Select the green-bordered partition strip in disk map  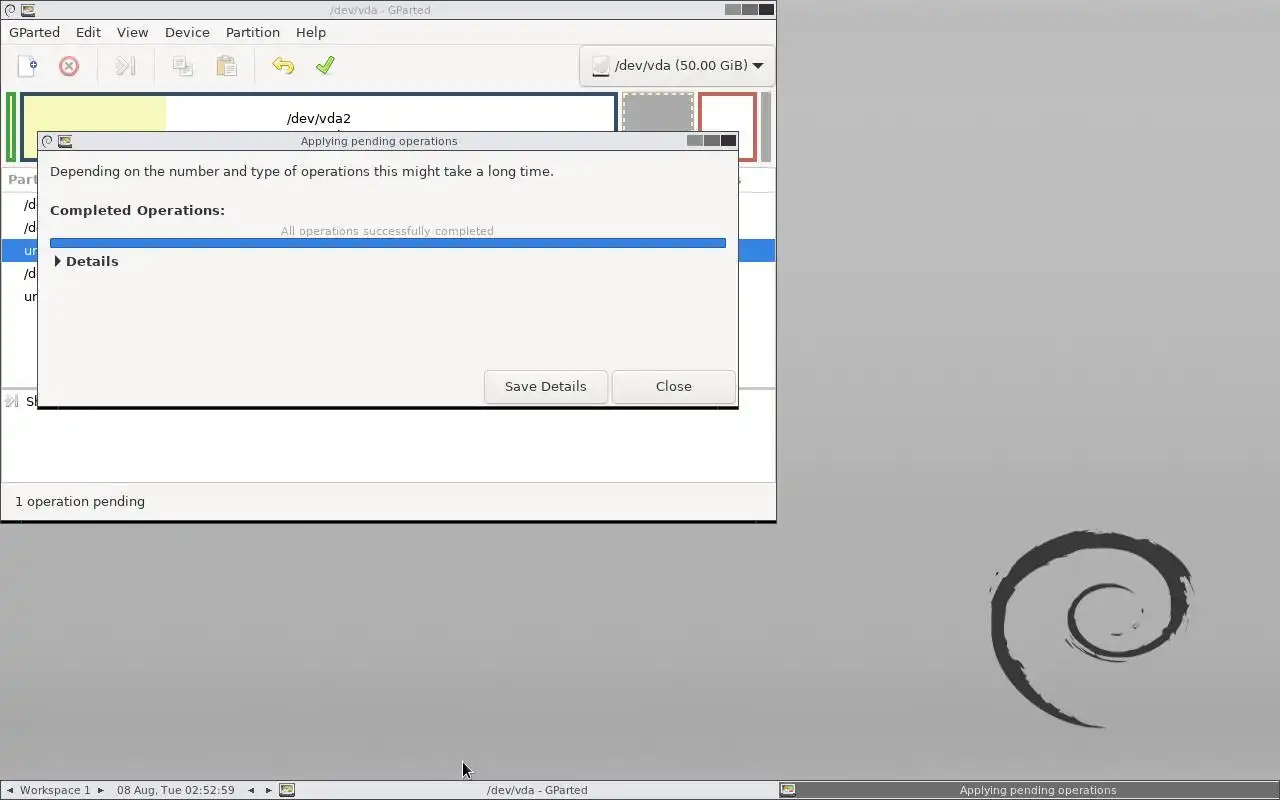[x=11, y=127]
